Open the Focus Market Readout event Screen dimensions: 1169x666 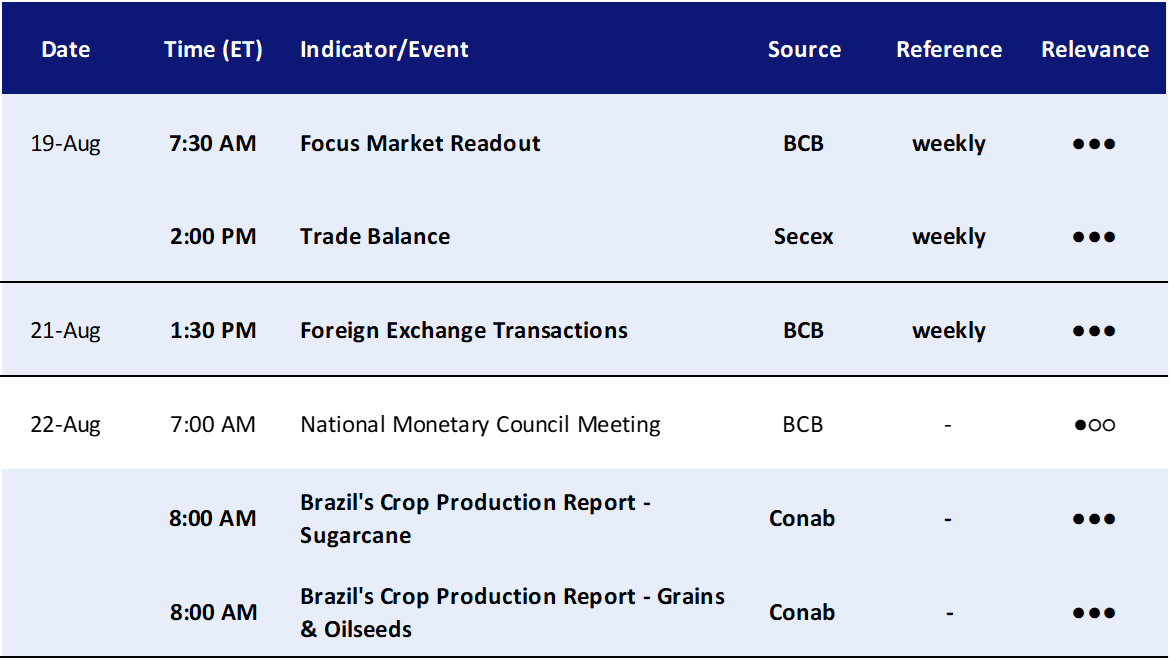pyautogui.click(x=420, y=143)
